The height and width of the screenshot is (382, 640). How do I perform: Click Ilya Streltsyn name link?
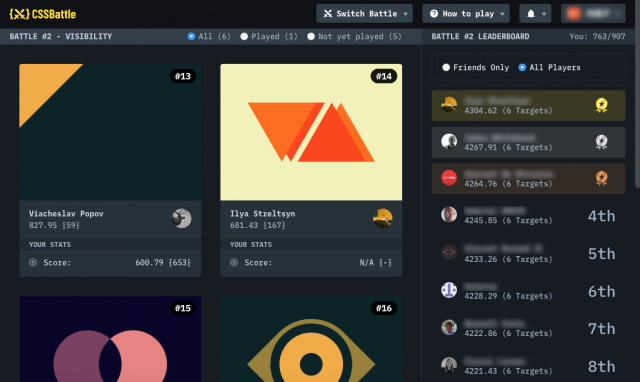(x=262, y=213)
